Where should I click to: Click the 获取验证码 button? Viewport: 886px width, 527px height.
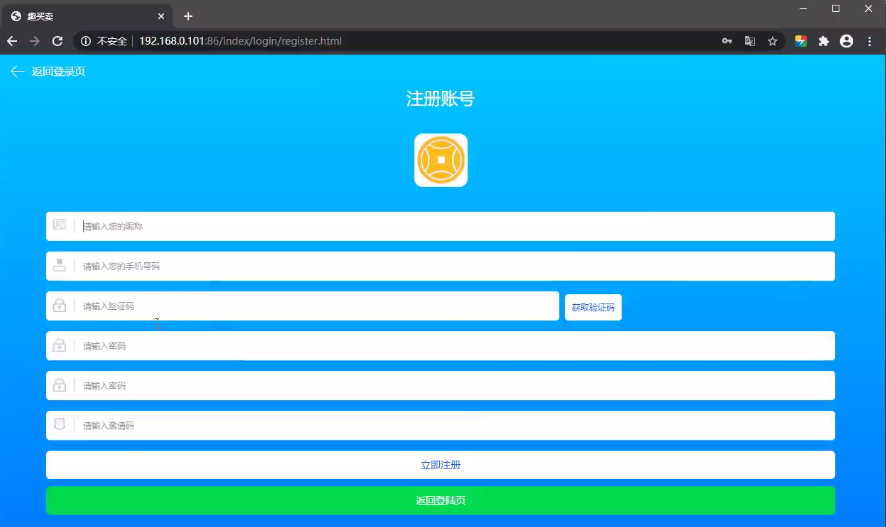(593, 307)
